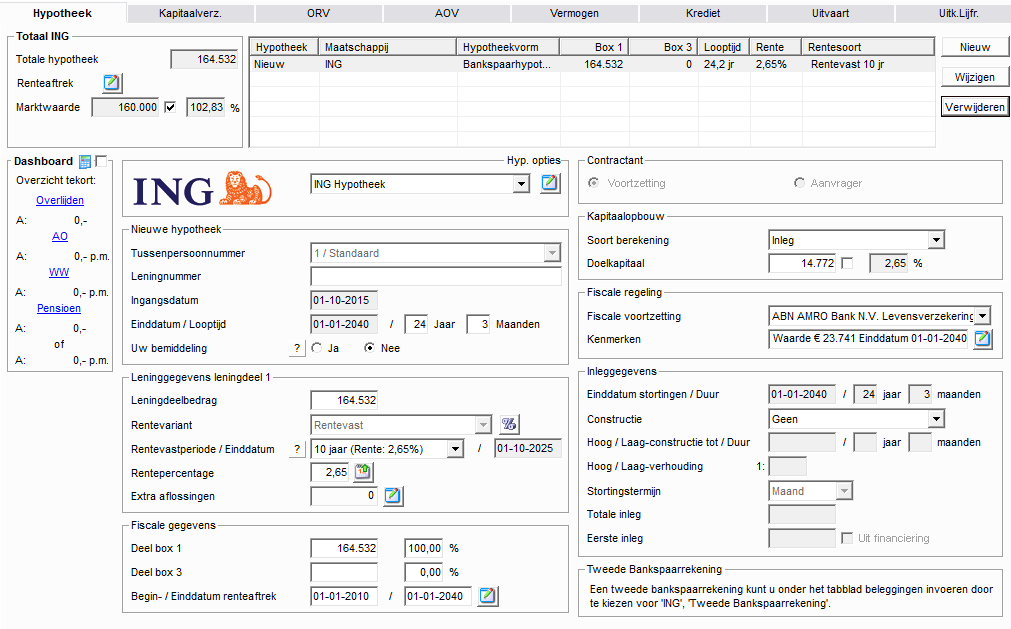1011x629 pixels.
Task: Click the Hypotheekvorm column header
Action: 508,47
